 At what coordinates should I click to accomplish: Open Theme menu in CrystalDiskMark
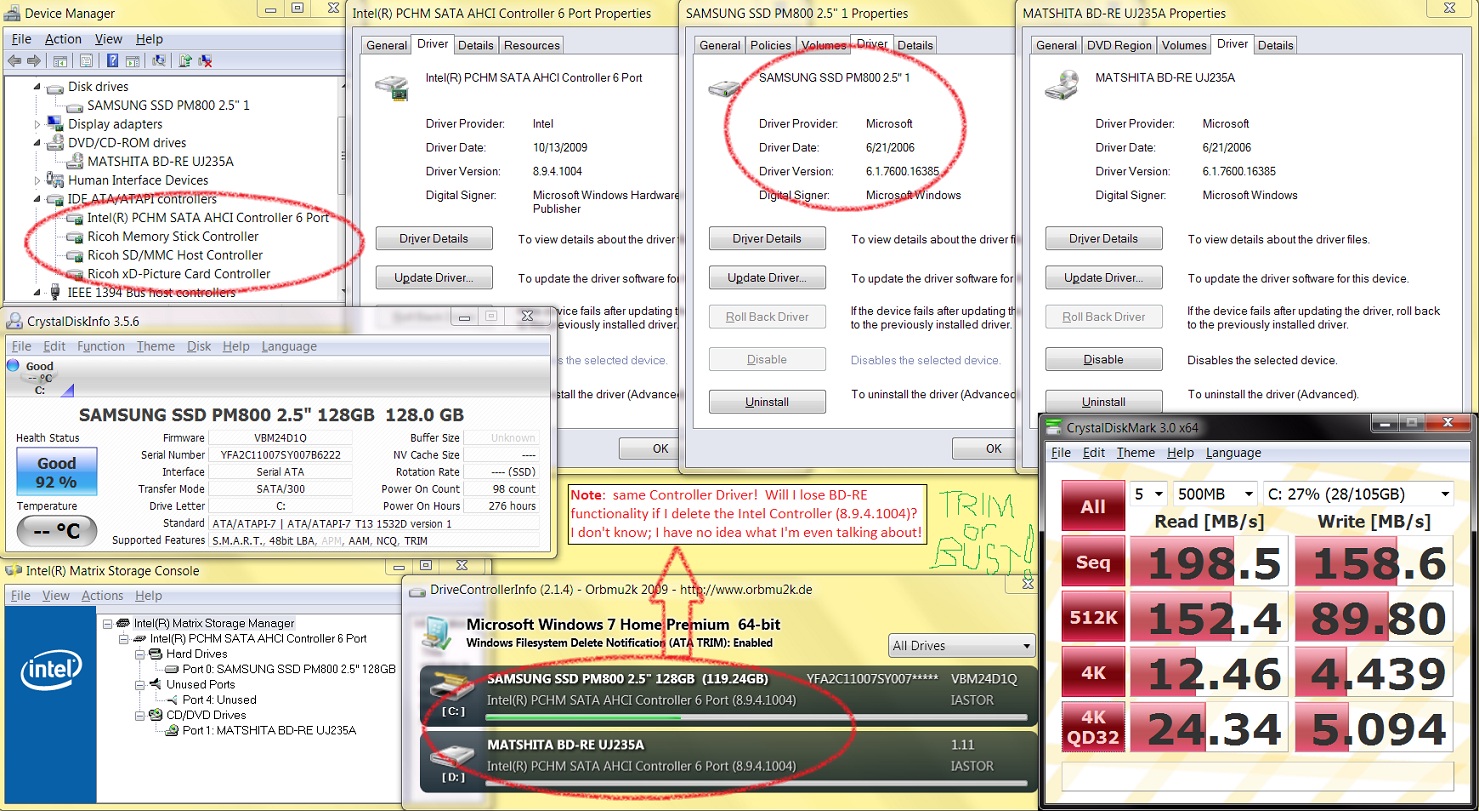[x=1135, y=452]
